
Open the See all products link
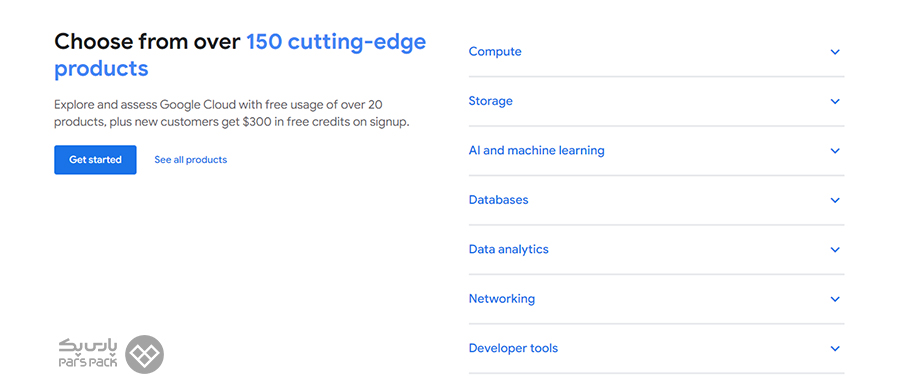[x=191, y=160]
